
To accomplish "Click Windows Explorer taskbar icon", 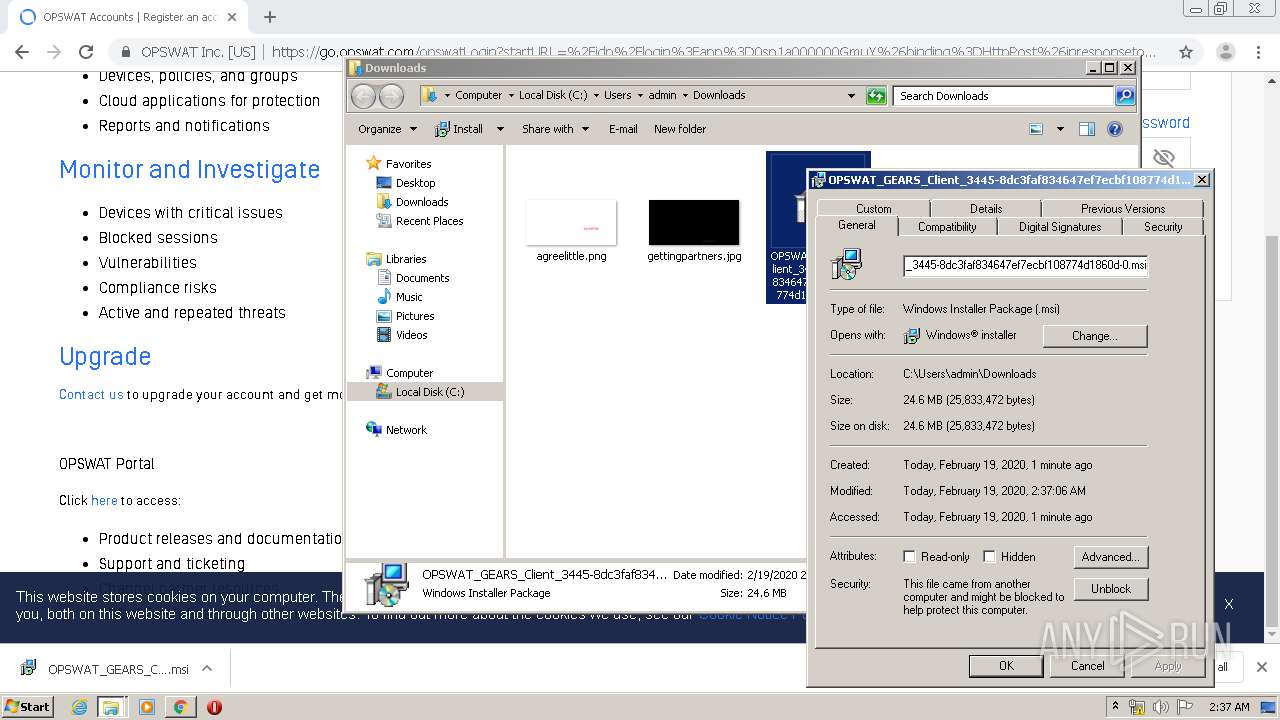I will point(111,707).
